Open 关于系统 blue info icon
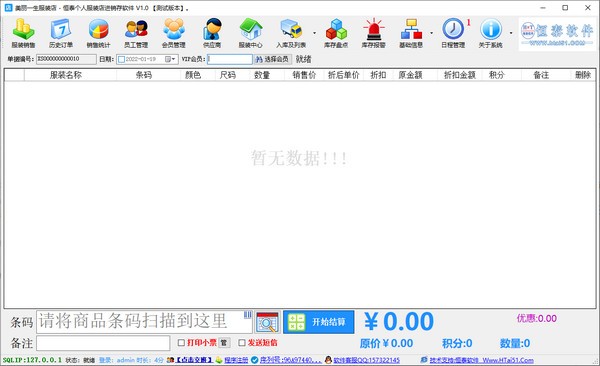 [x=491, y=33]
